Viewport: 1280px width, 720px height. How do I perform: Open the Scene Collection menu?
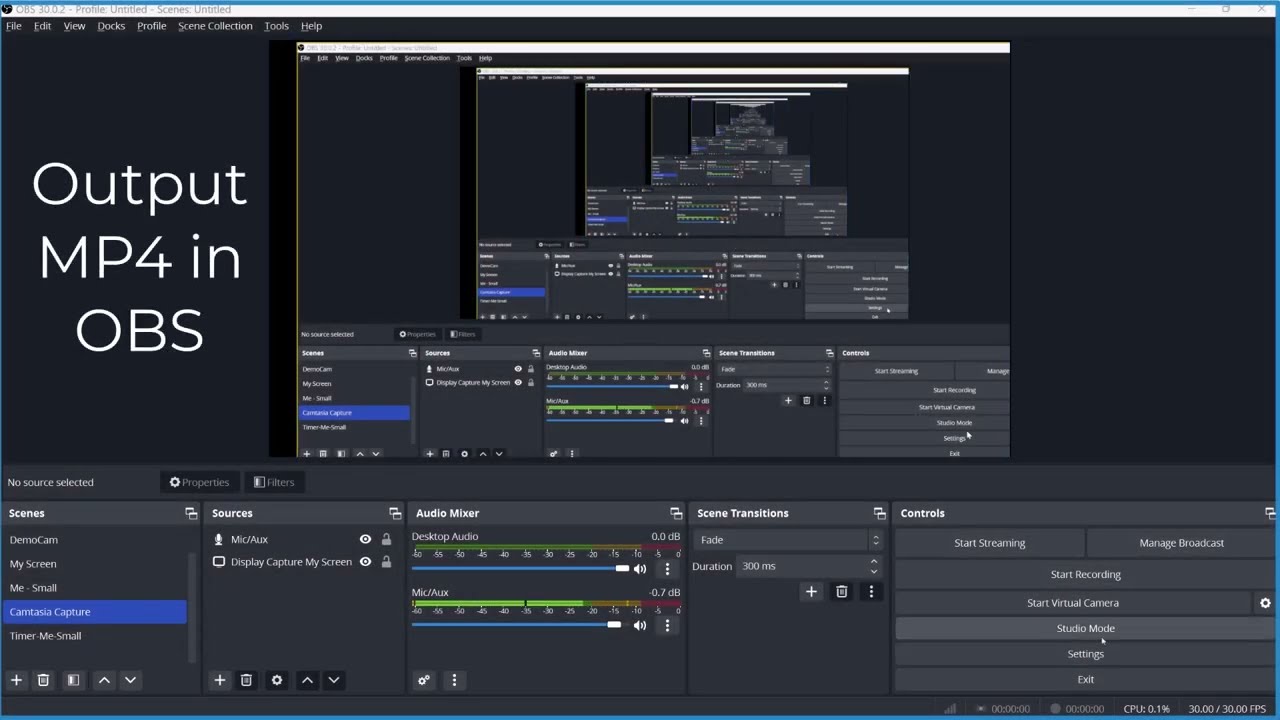pos(215,26)
